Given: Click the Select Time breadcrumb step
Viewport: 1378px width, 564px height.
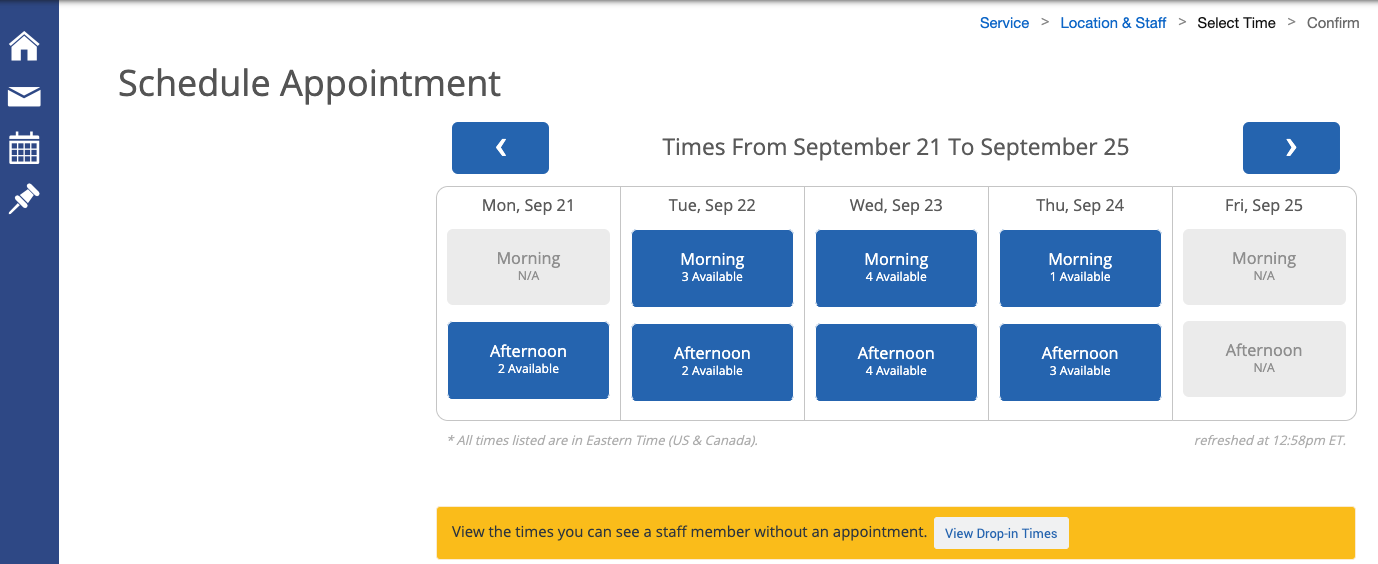Looking at the screenshot, I should [1236, 23].
